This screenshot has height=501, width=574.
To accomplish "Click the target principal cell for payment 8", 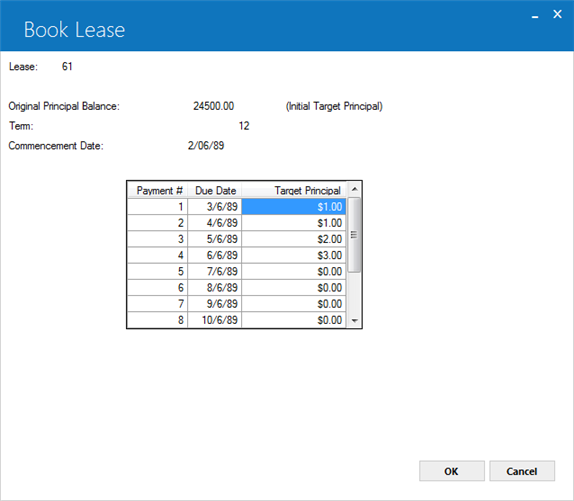I will 294,320.
